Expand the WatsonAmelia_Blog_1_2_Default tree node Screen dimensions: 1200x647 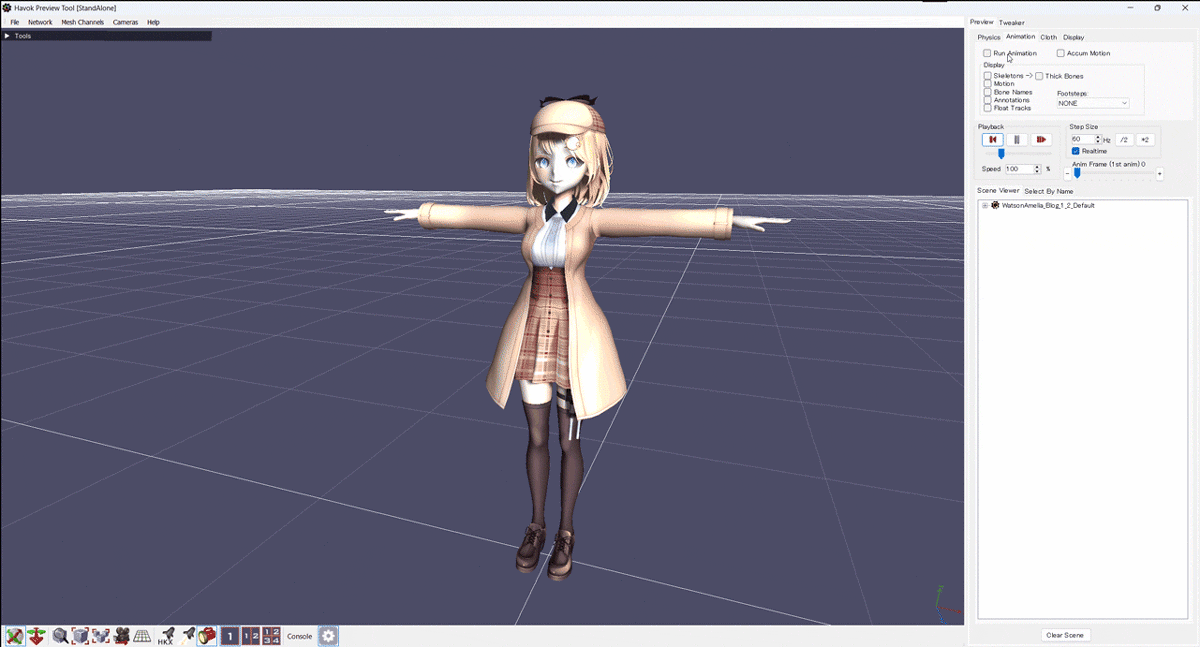985,205
